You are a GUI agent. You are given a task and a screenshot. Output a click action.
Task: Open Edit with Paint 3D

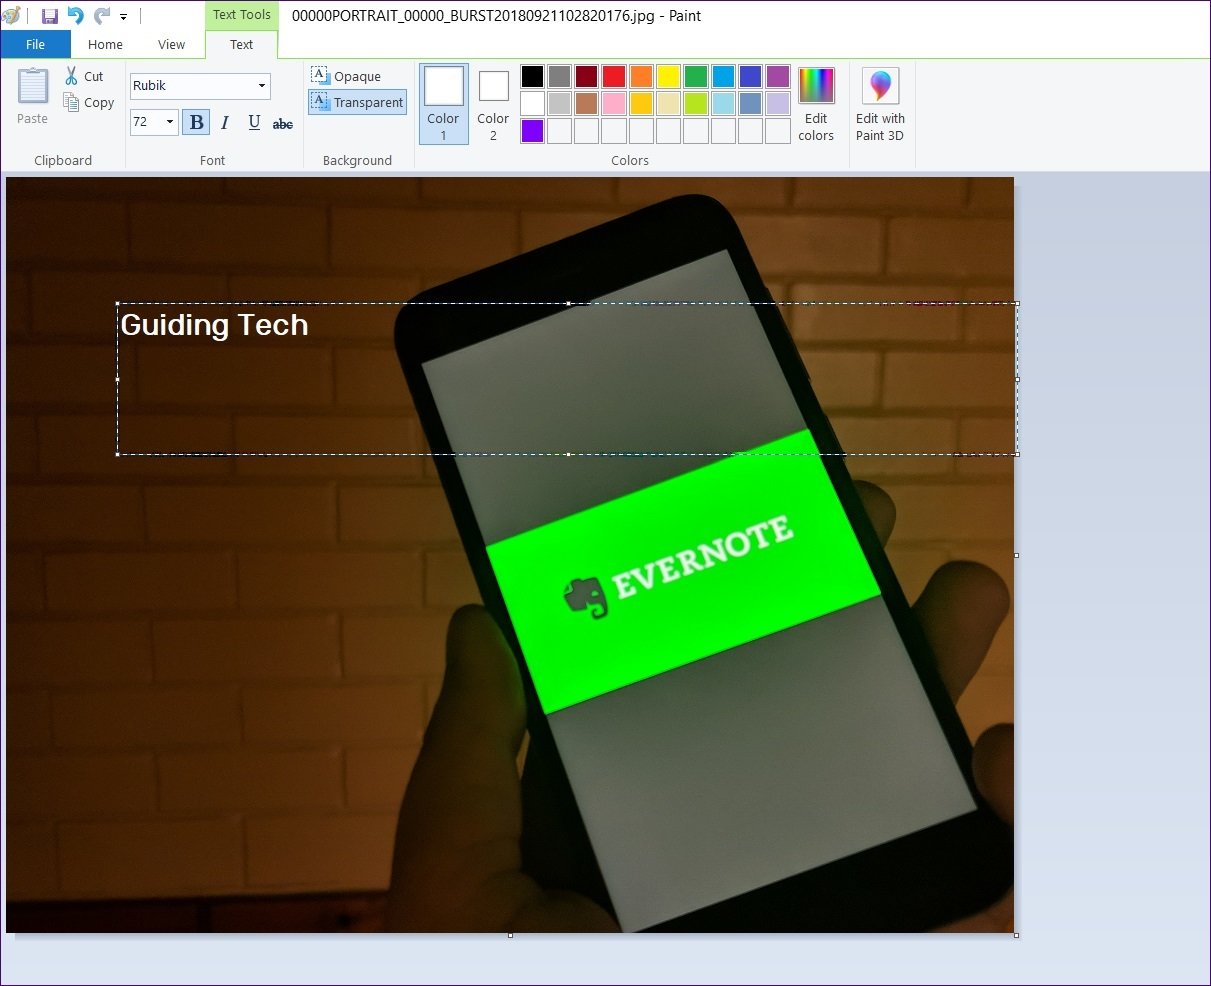(x=880, y=104)
